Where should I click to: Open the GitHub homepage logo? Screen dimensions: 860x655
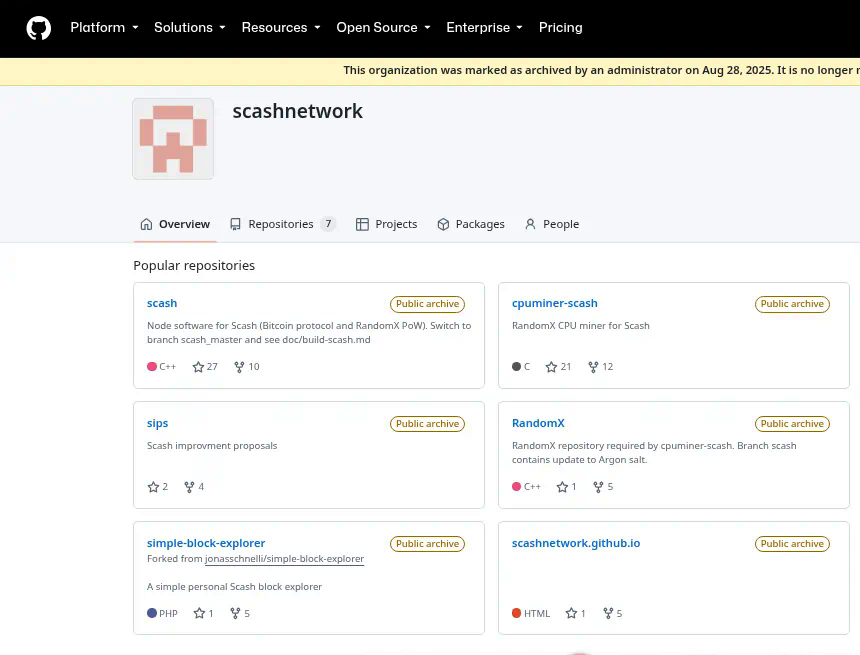pos(38,28)
